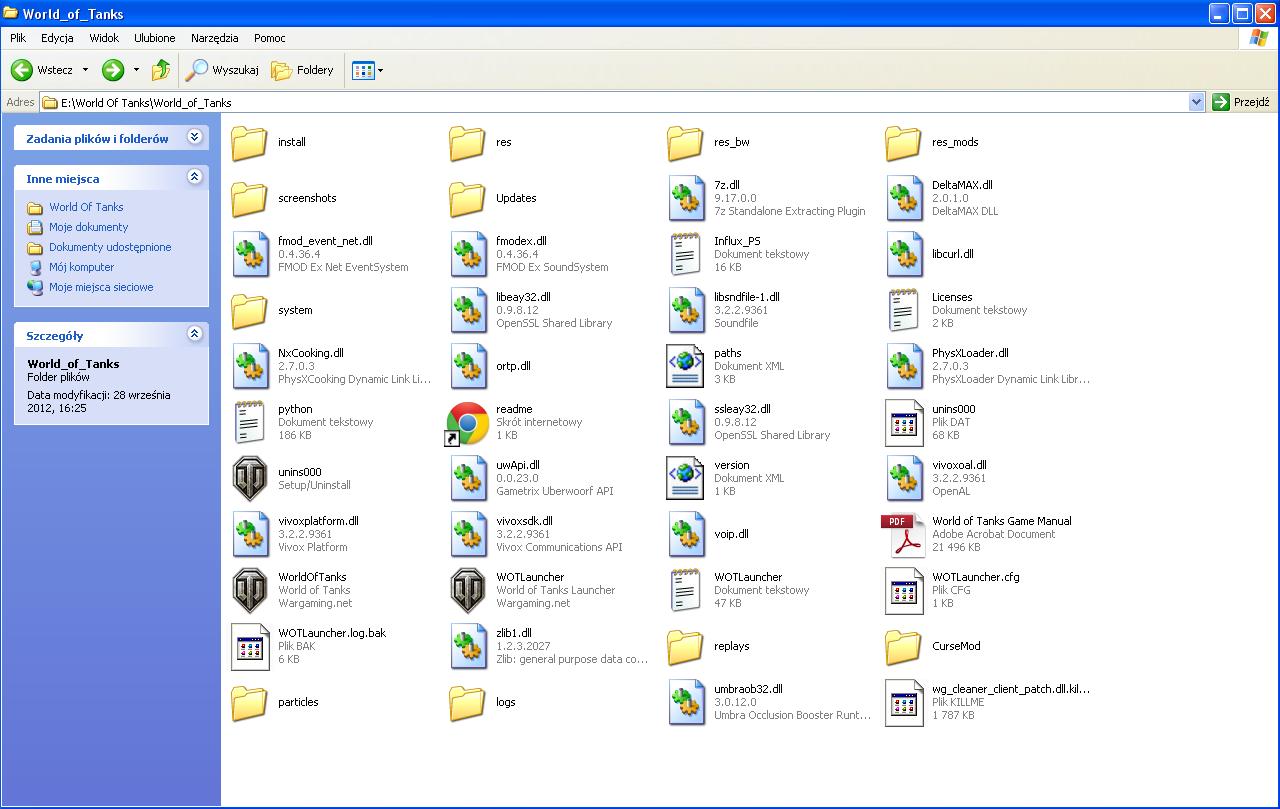The height and width of the screenshot is (809, 1280).
Task: Open the Wstecz history dropdown arrow
Action: pyautogui.click(x=85, y=70)
